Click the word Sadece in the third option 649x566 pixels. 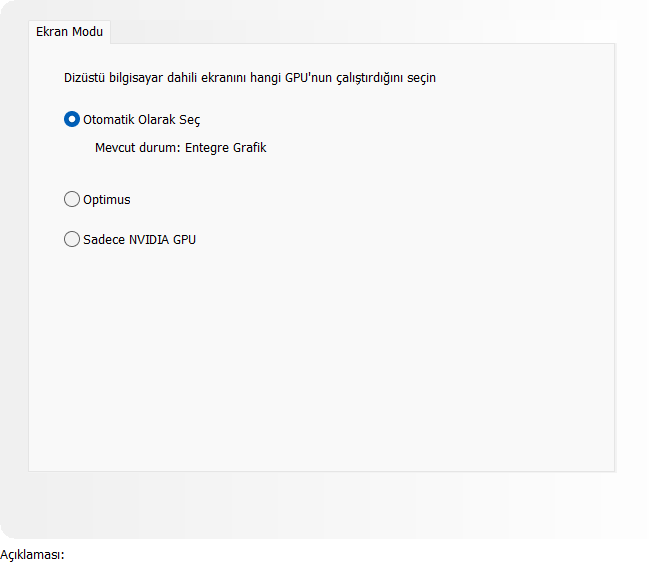(x=103, y=240)
